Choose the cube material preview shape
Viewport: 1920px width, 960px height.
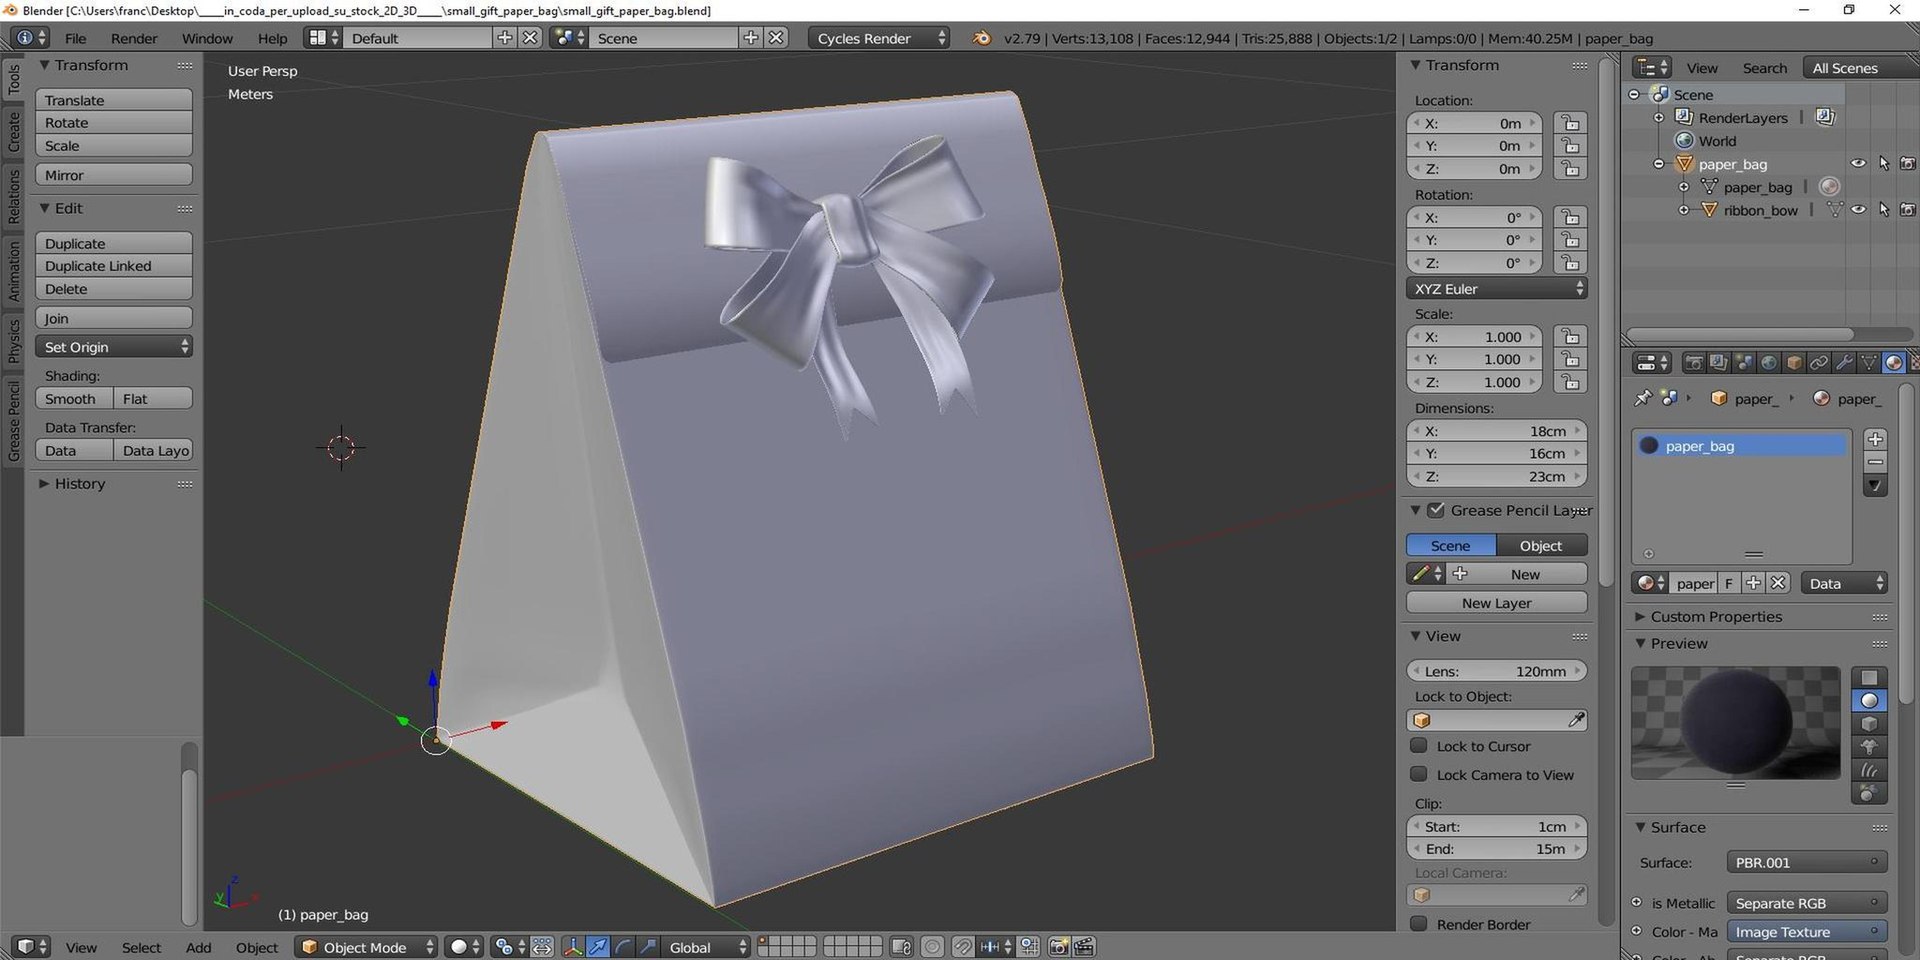(1869, 724)
